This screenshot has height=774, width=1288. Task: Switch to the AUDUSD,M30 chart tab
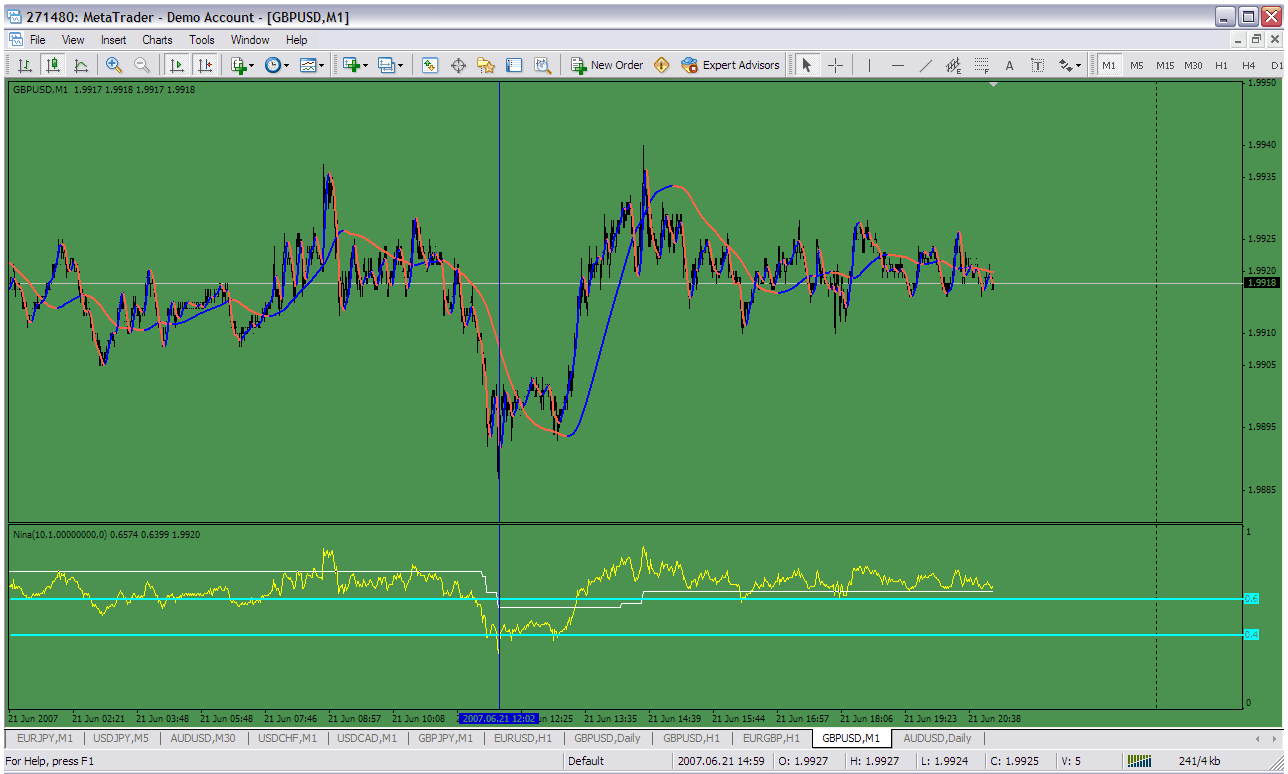[x=203, y=739]
